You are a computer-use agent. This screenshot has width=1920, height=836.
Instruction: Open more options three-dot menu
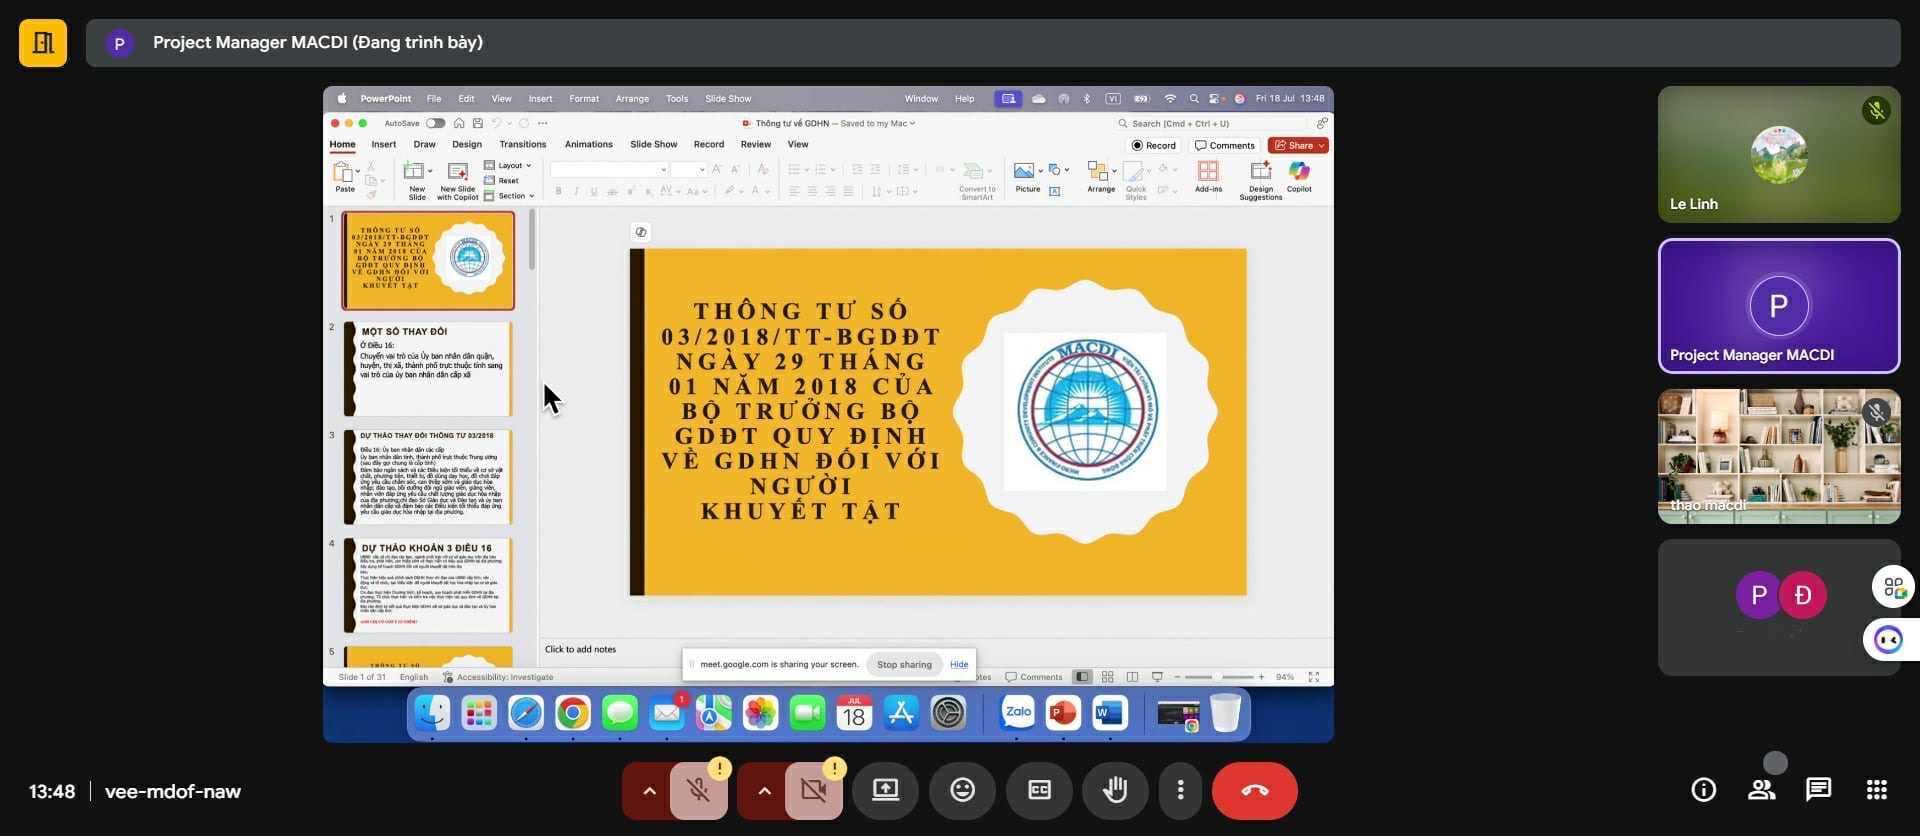pos(1180,790)
